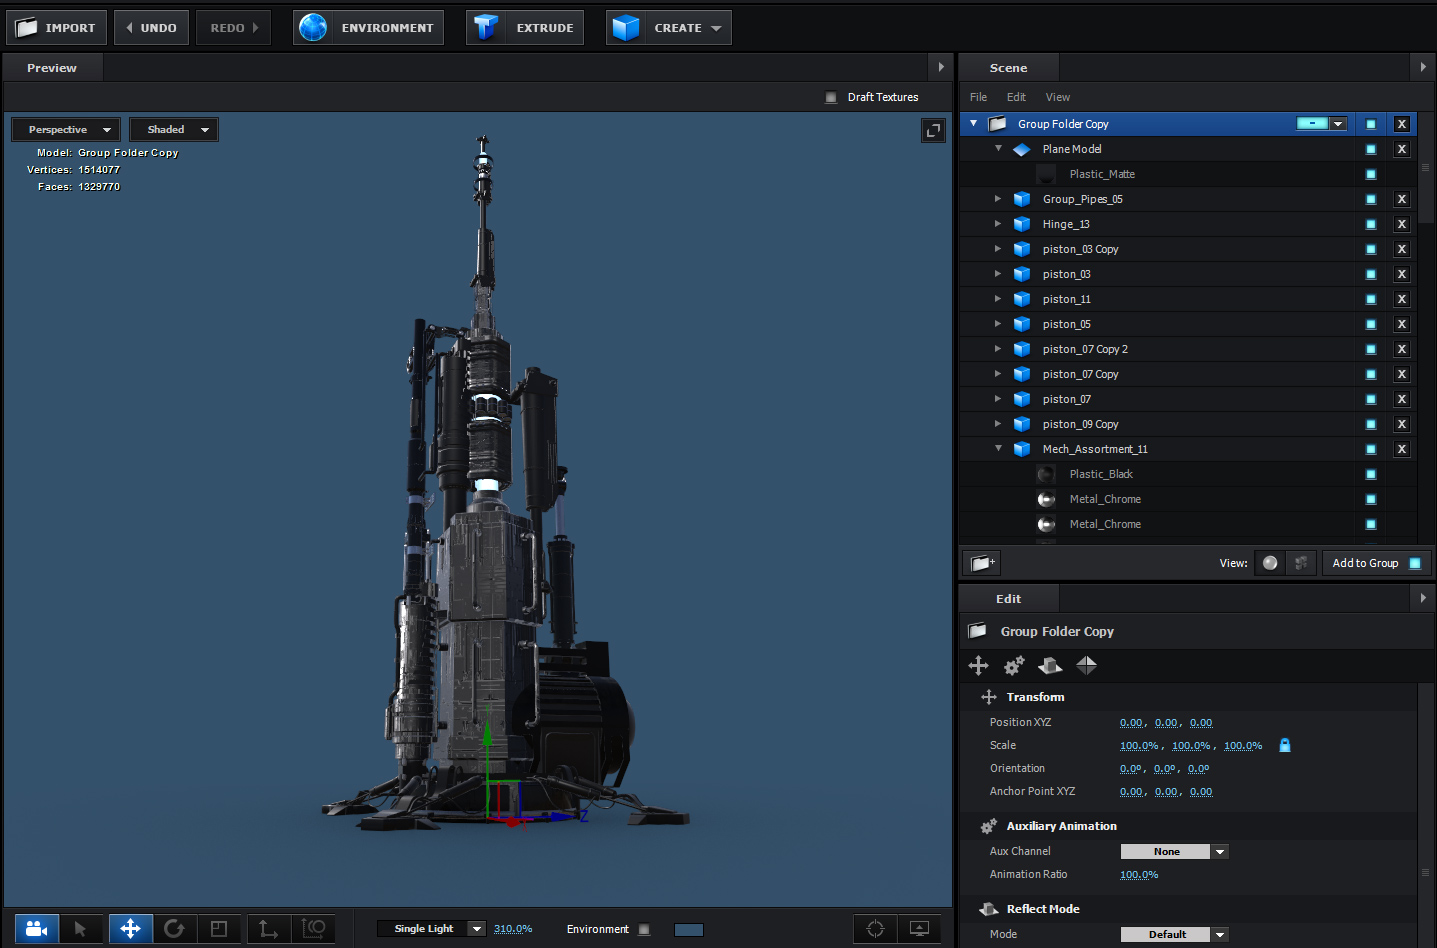This screenshot has height=948, width=1437.
Task: Click the frame-target icon in preview bar
Action: coord(875,929)
